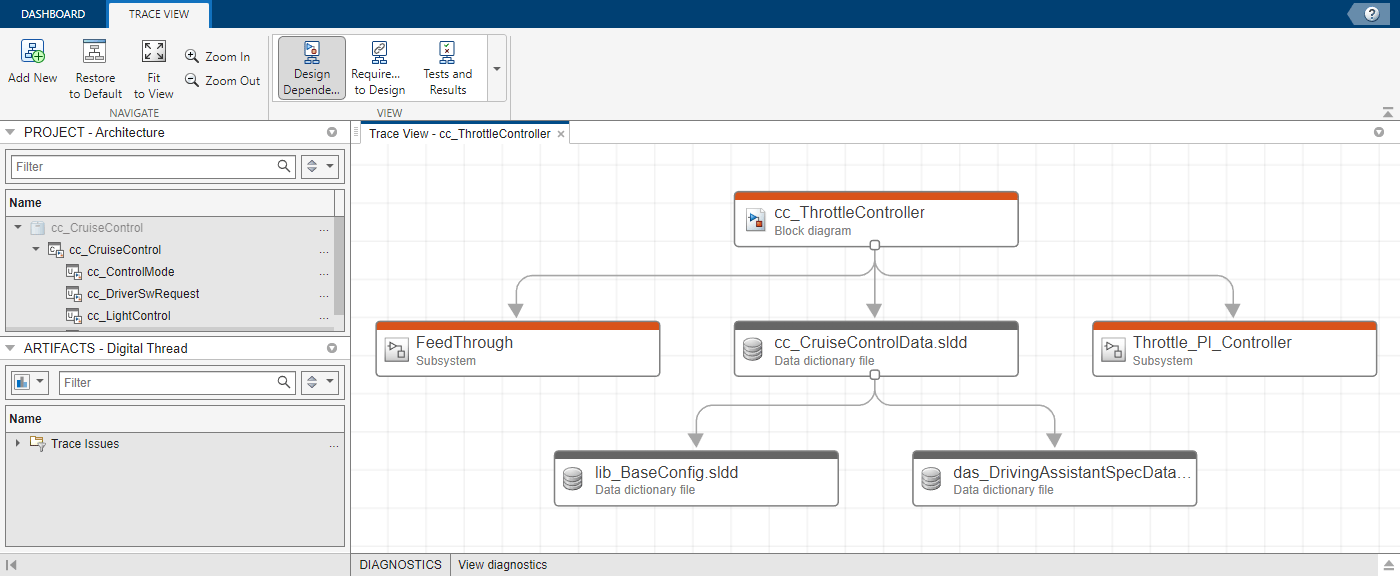Click Zoom In in Navigate section
Image resolution: width=1400 pixels, height=576 pixels.
(218, 57)
